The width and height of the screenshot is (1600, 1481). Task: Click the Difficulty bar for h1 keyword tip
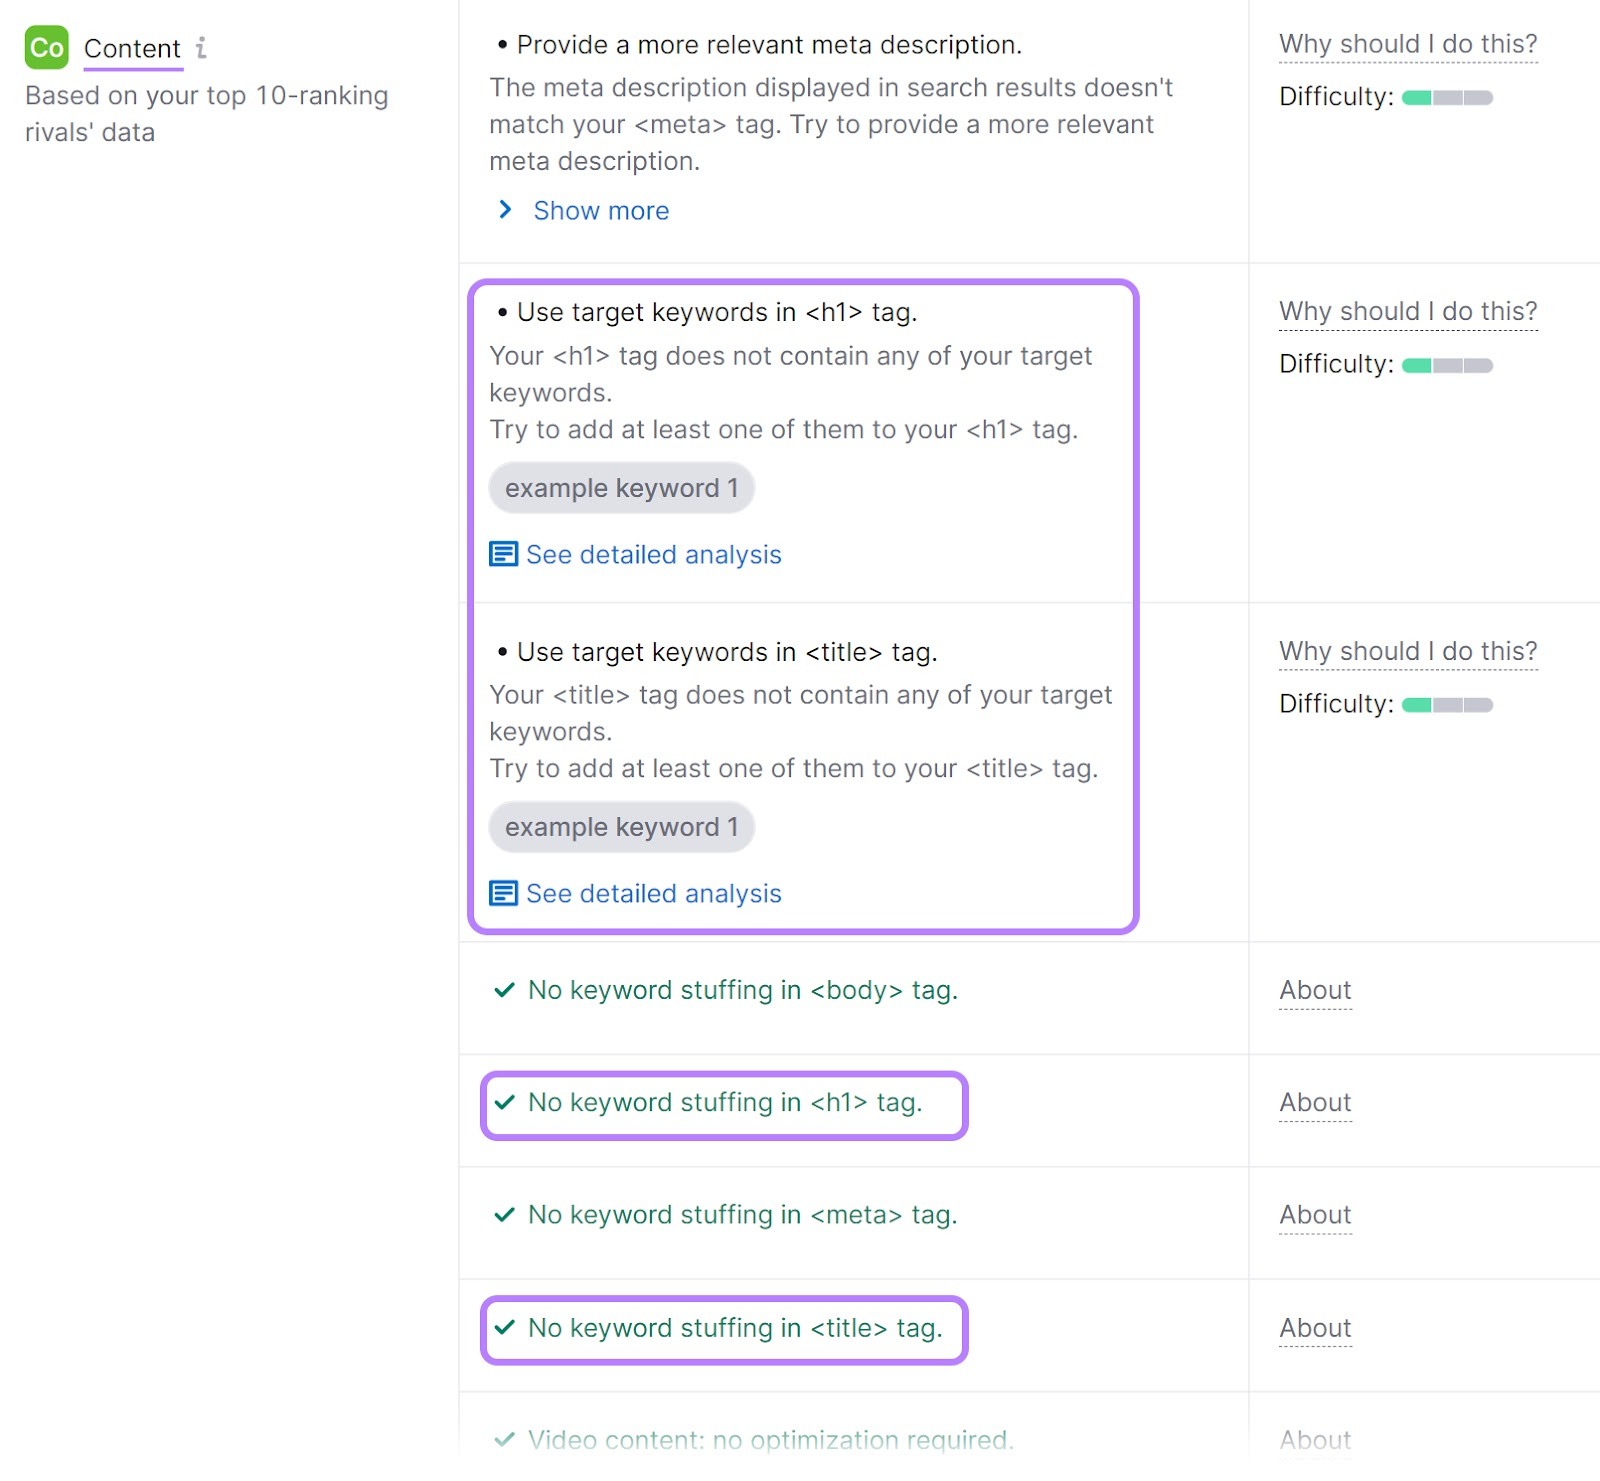(x=1446, y=364)
